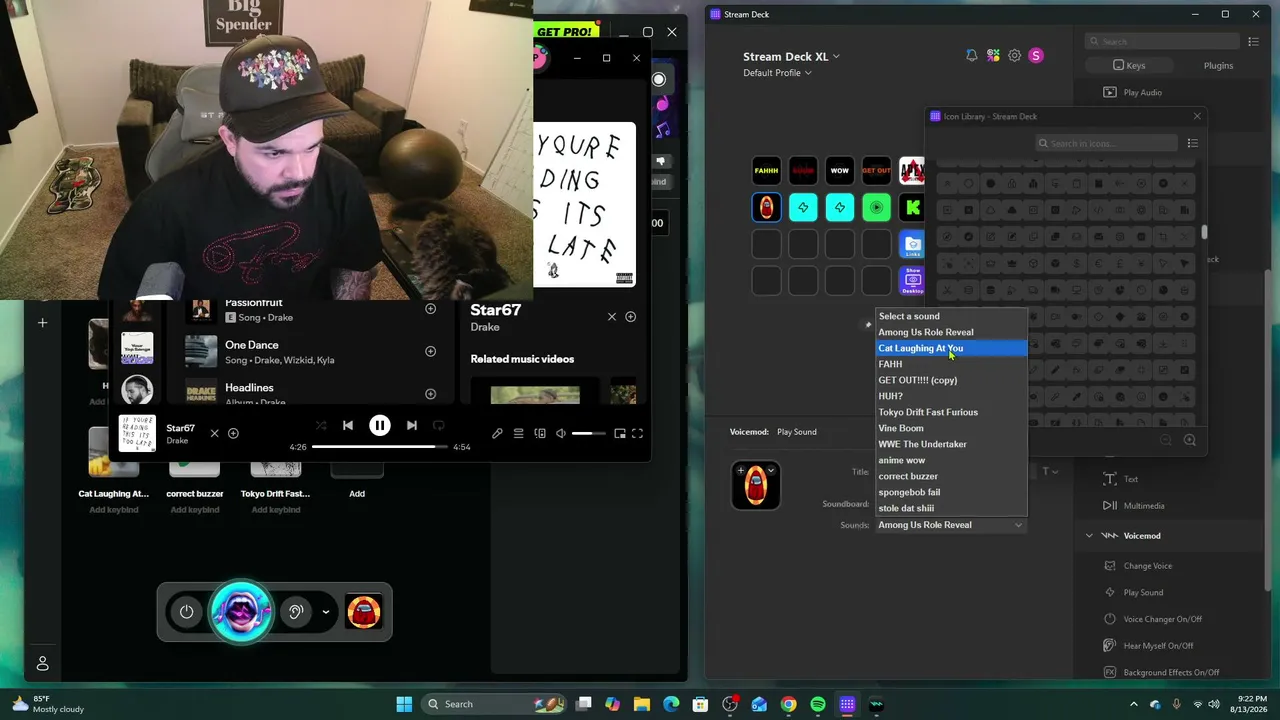
Task: Select the green play key on the deck
Action: [876, 207]
